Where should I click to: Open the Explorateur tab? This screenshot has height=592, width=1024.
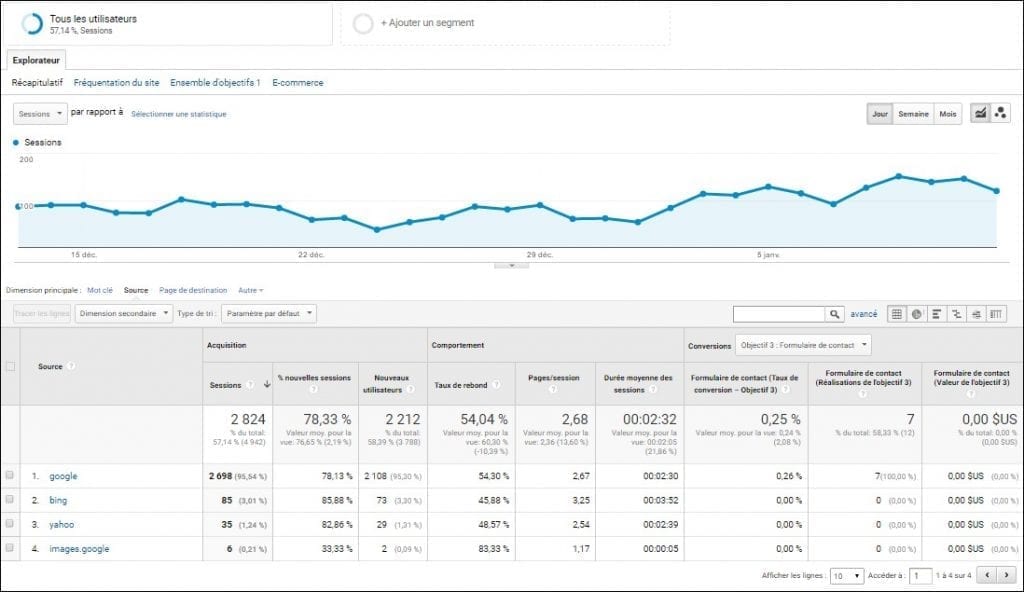click(x=36, y=60)
